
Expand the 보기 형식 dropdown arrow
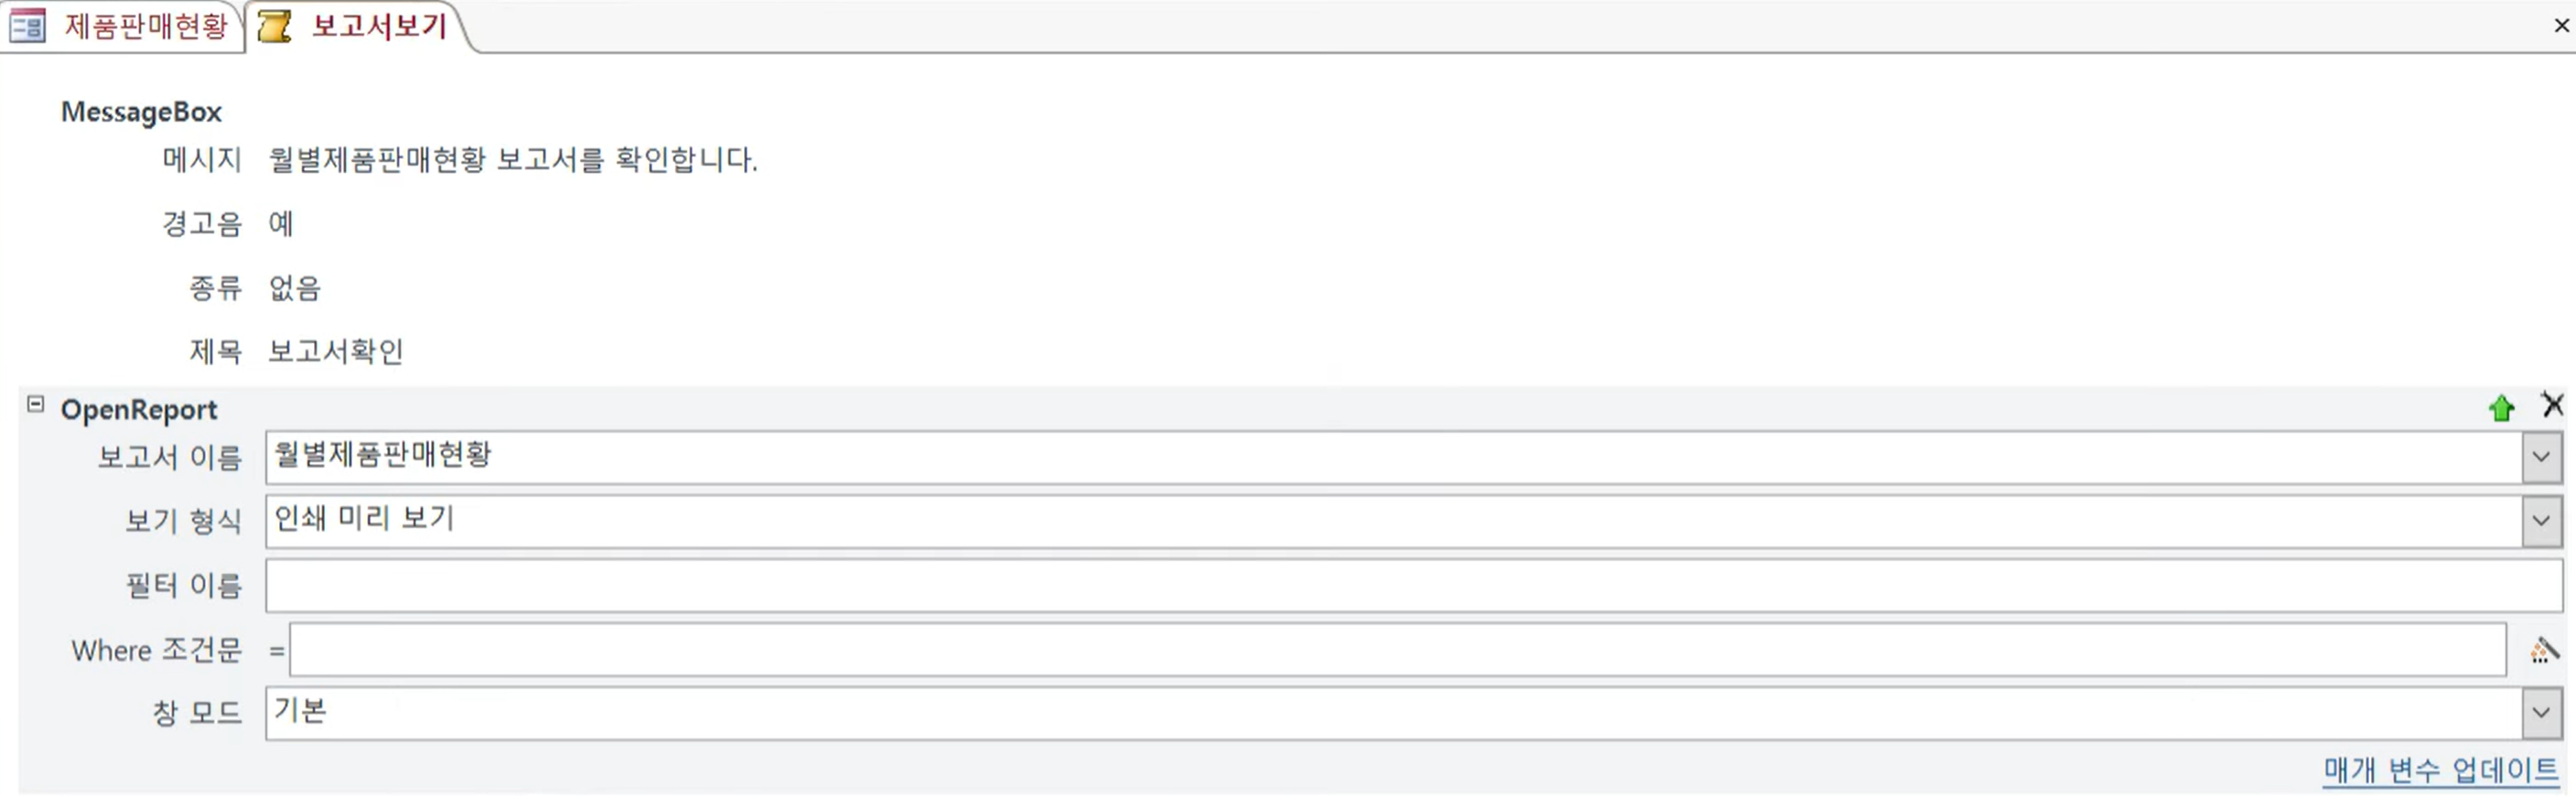2541,521
